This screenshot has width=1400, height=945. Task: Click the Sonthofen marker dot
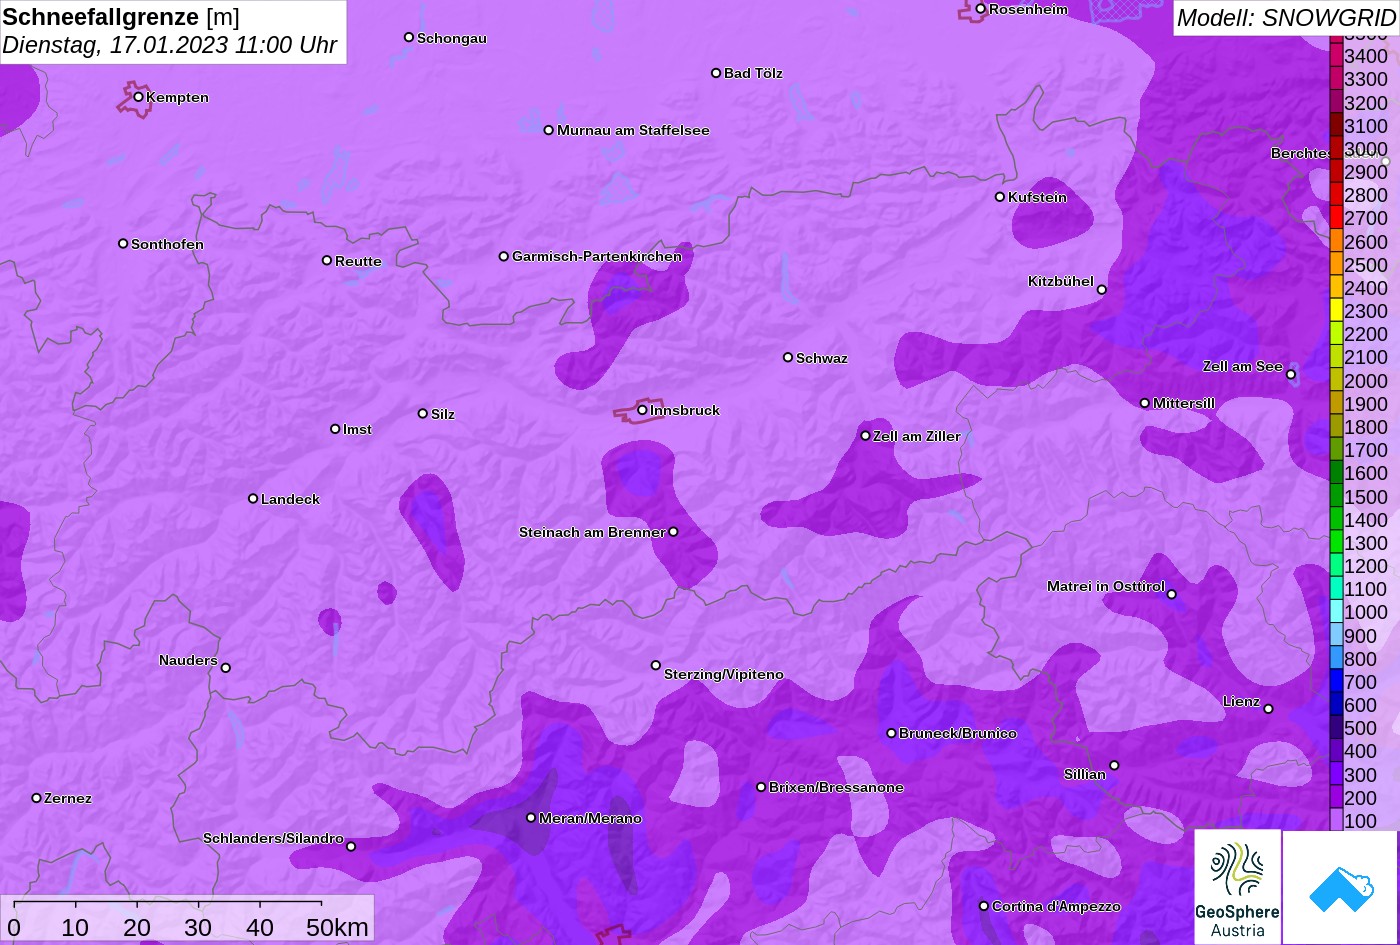point(123,244)
